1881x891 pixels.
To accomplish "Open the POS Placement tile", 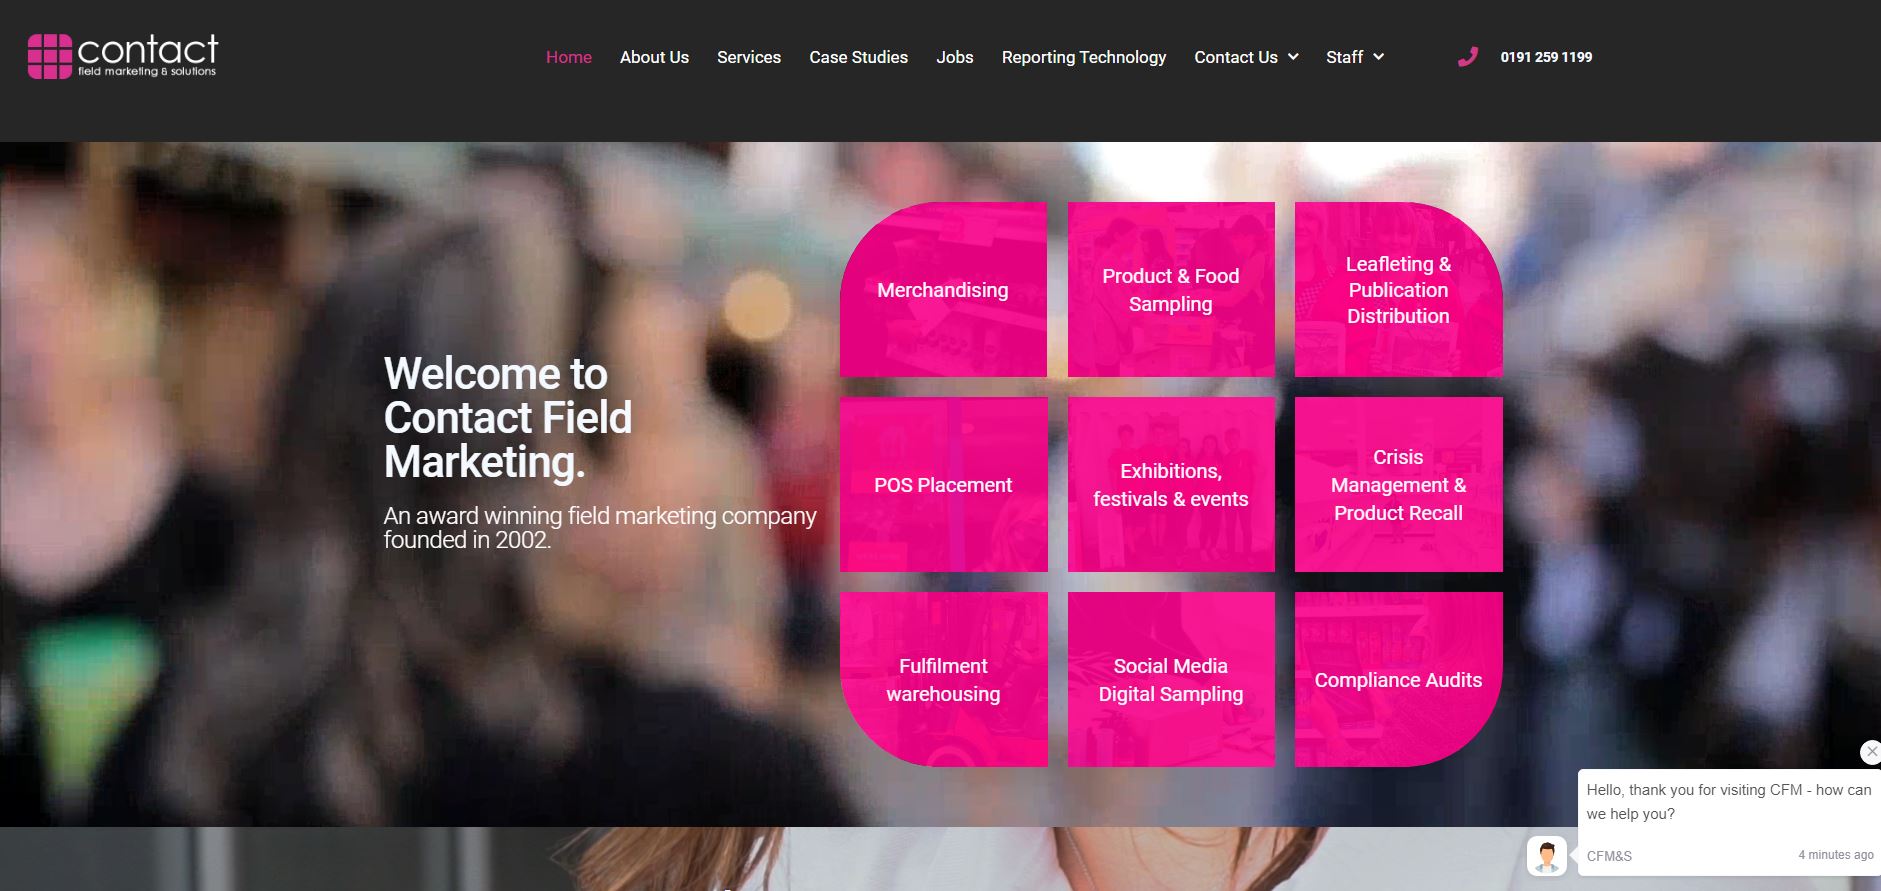I will [943, 485].
